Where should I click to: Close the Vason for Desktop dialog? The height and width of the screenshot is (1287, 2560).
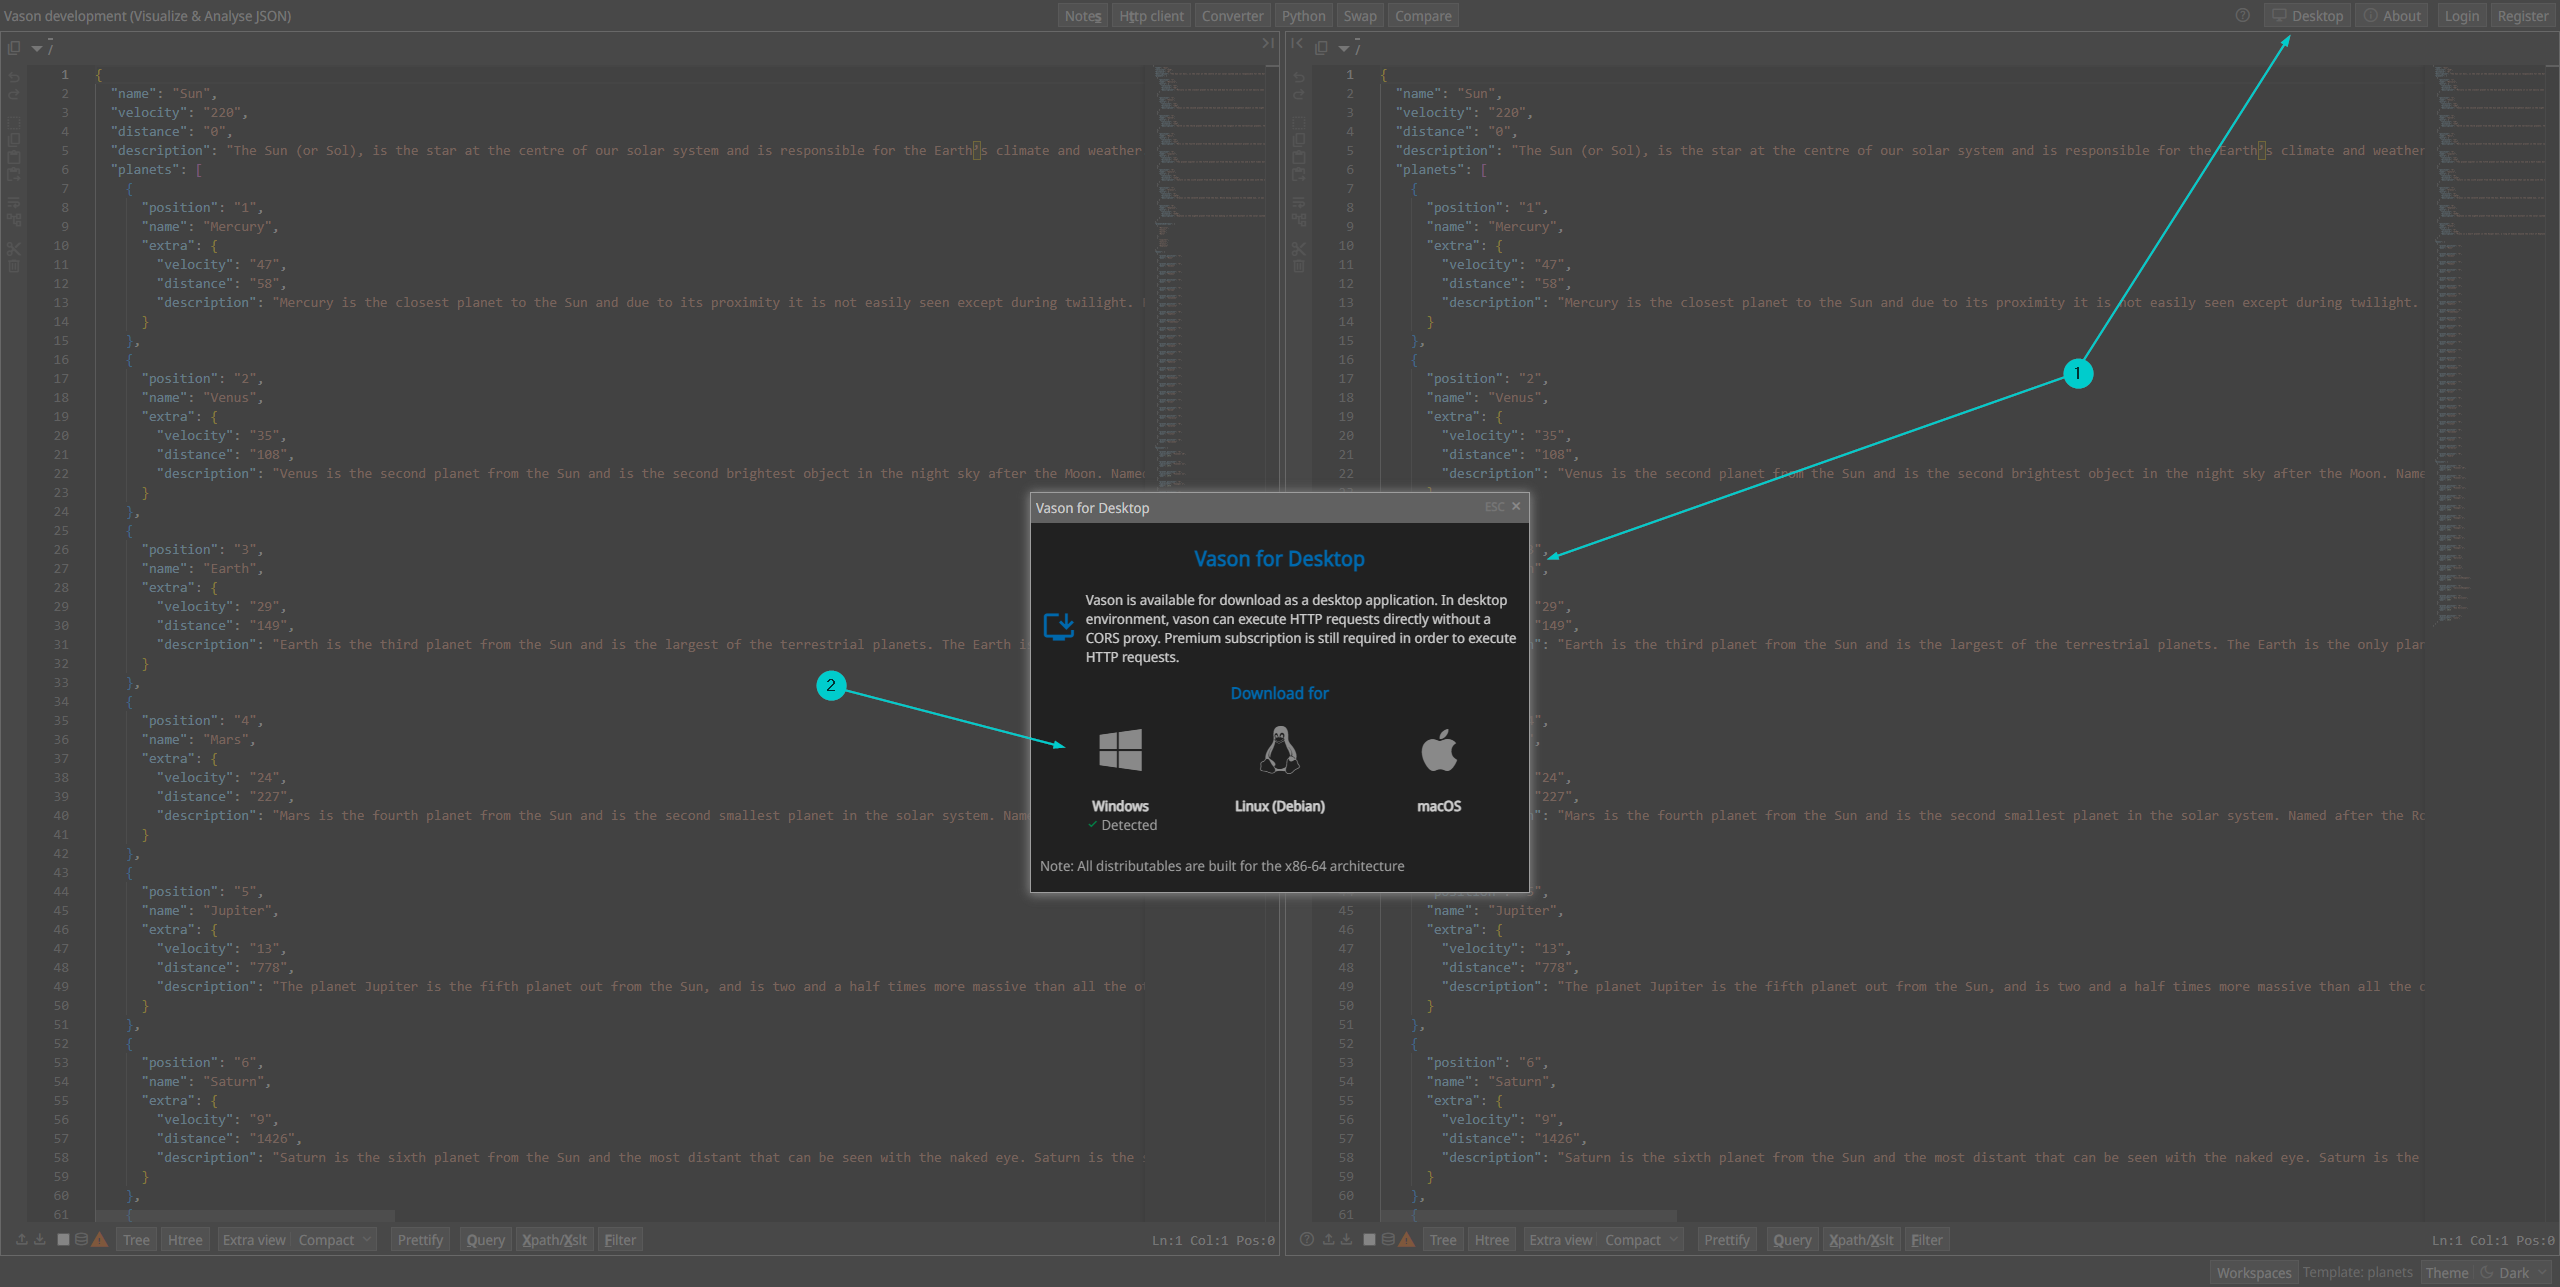(x=1516, y=507)
